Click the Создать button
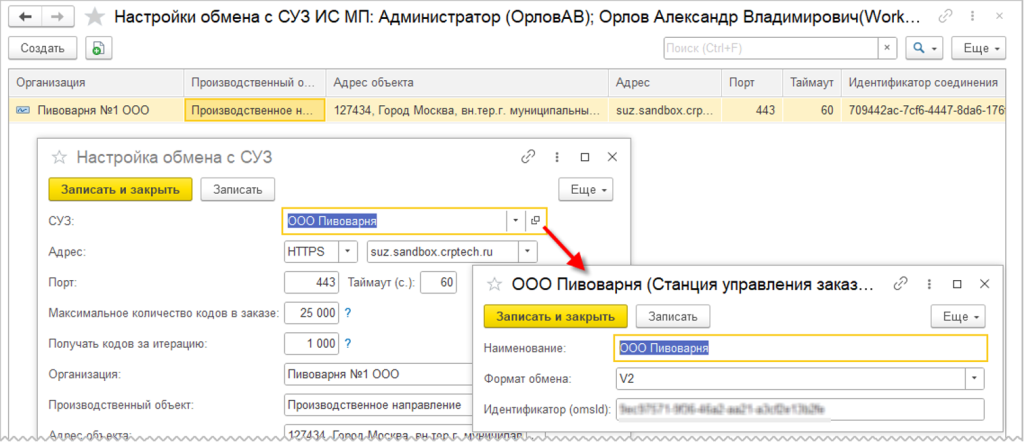Viewport: 1024px width, 442px height. pos(41,48)
